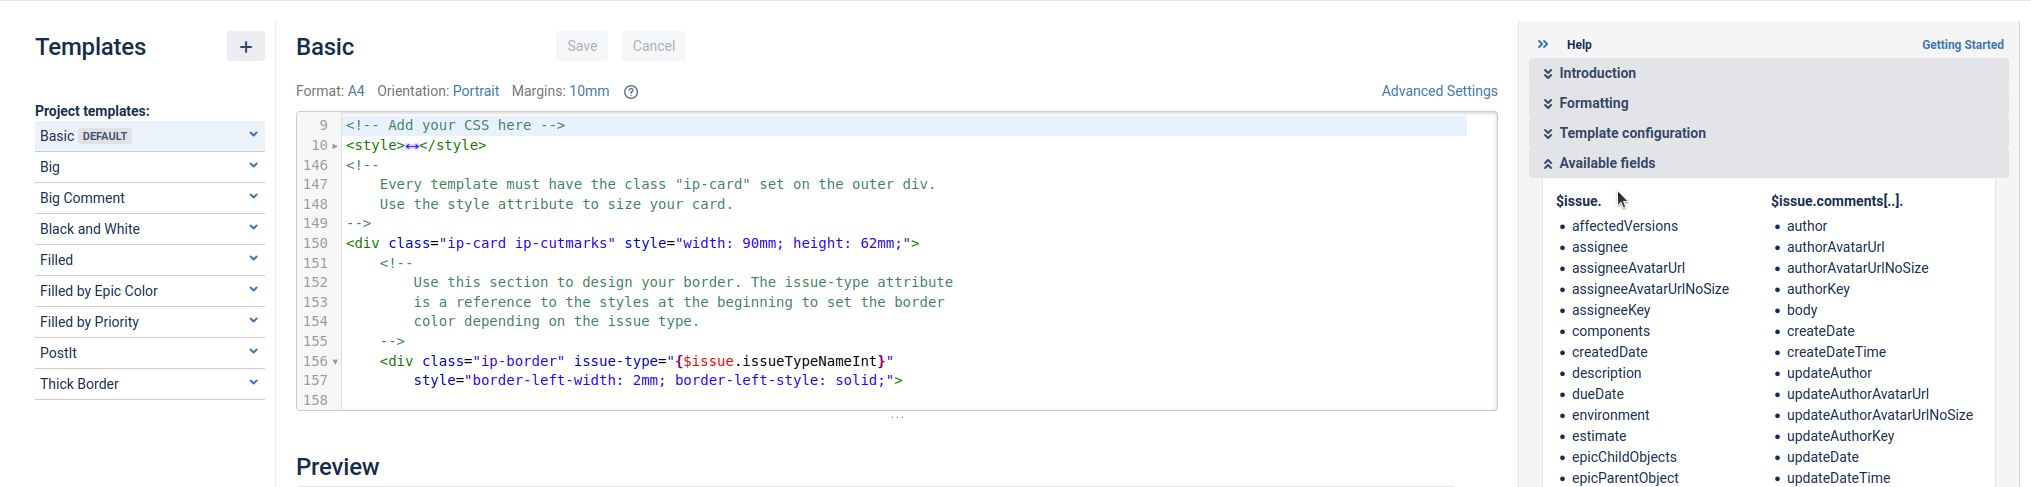2031x487 pixels.
Task: Click the margins help question mark icon
Action: (x=631, y=92)
